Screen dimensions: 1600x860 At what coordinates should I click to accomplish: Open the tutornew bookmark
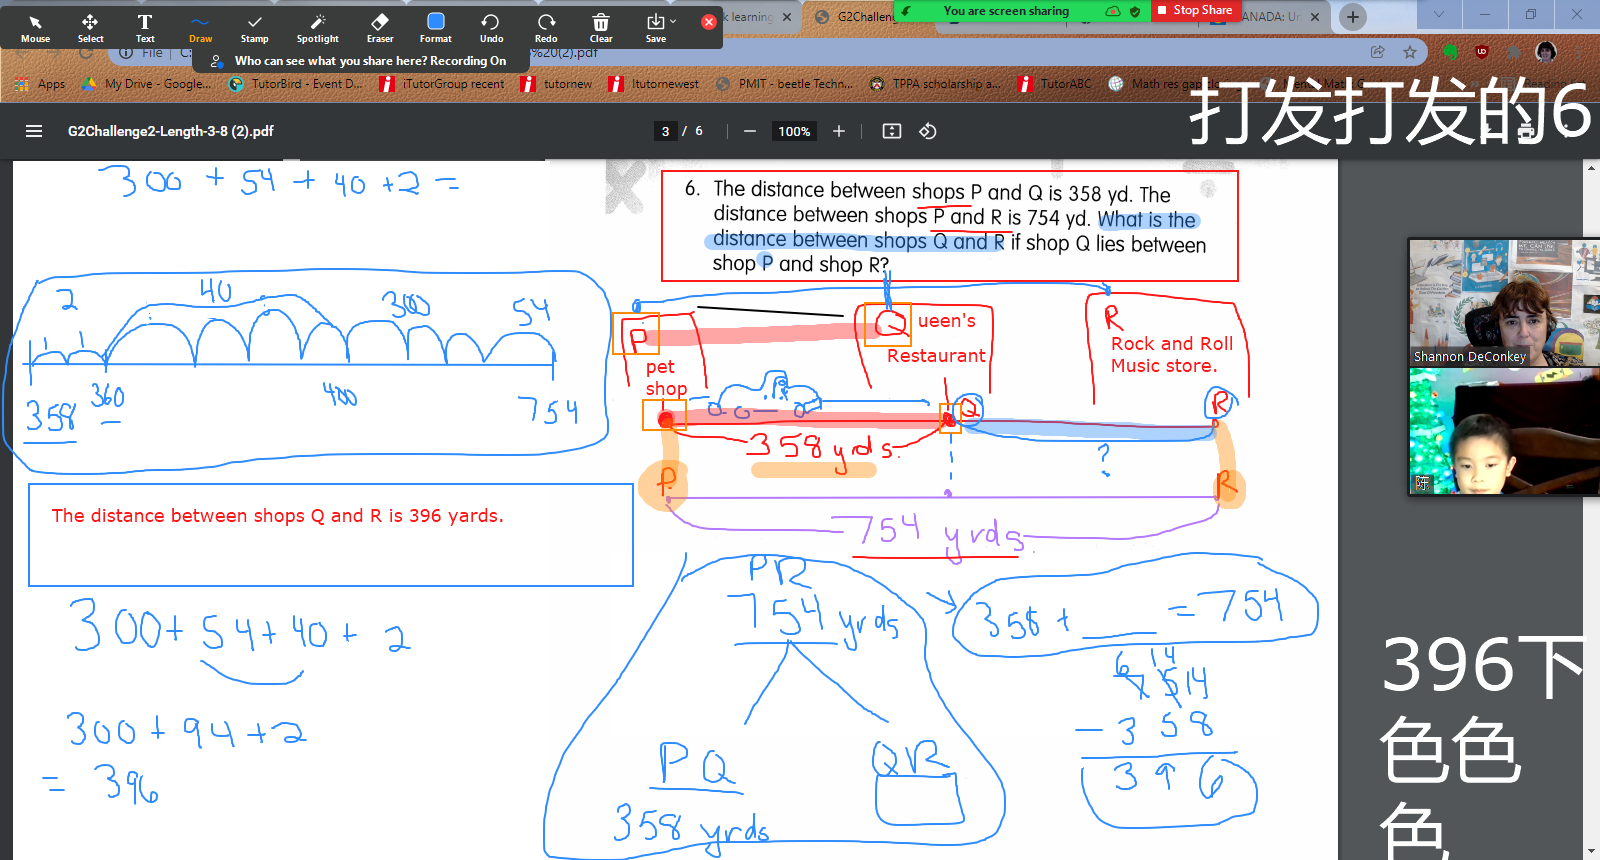pyautogui.click(x=557, y=84)
